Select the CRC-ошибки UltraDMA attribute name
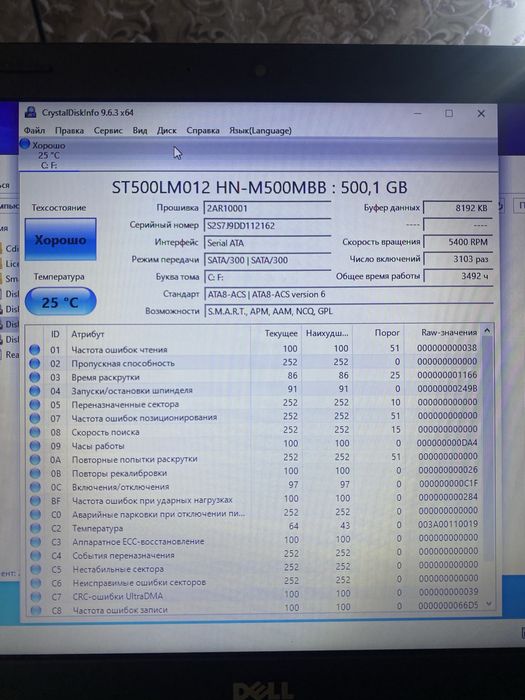 pos(118,596)
